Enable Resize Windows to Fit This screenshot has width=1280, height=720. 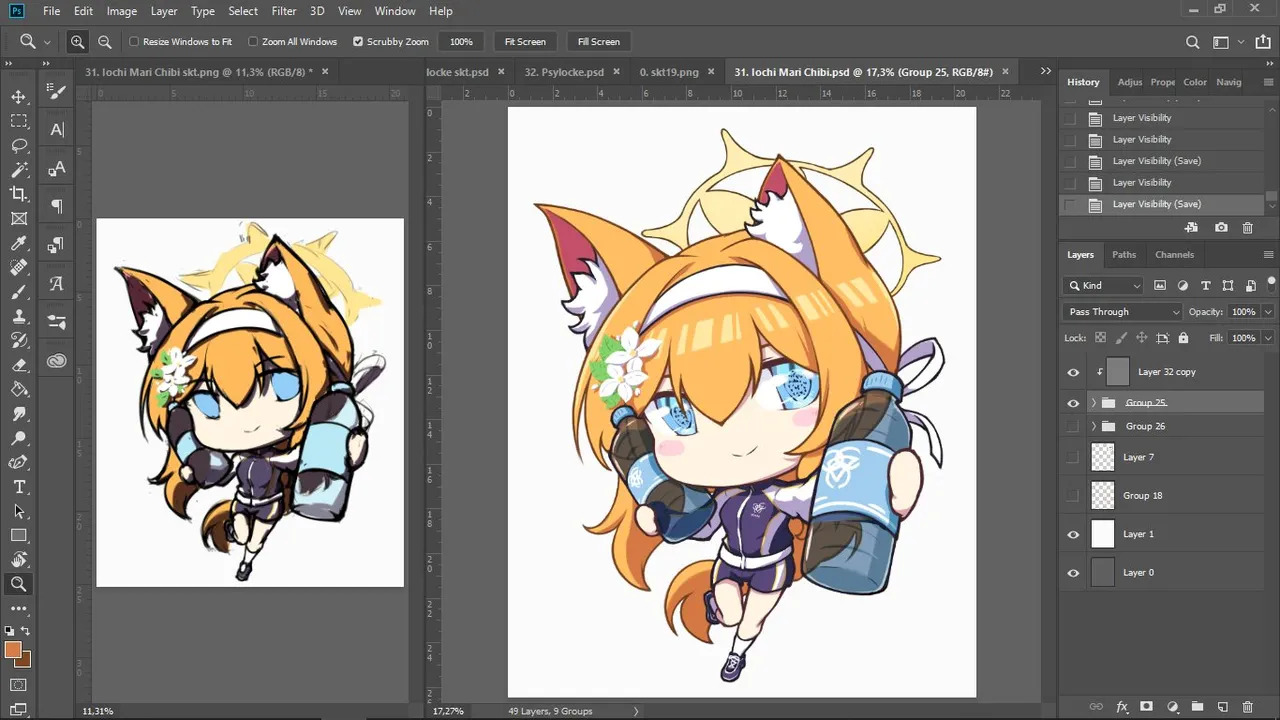point(134,42)
